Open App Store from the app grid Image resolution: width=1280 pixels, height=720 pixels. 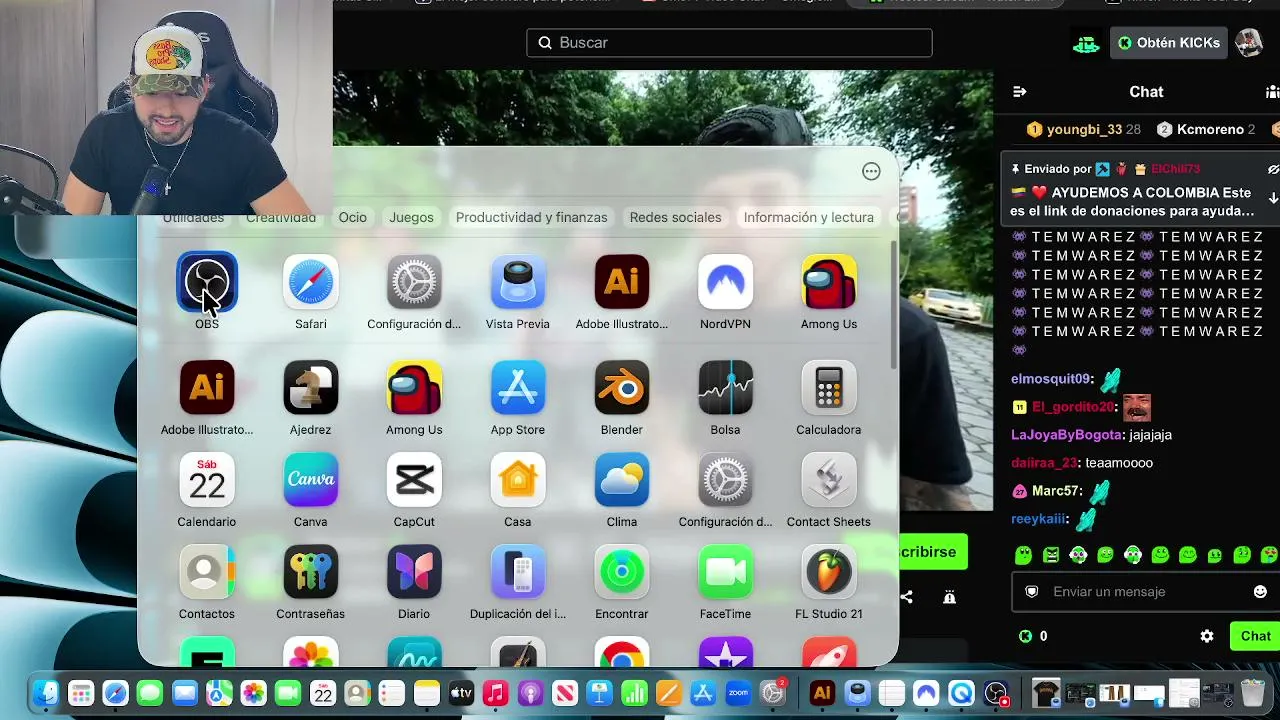click(x=518, y=388)
